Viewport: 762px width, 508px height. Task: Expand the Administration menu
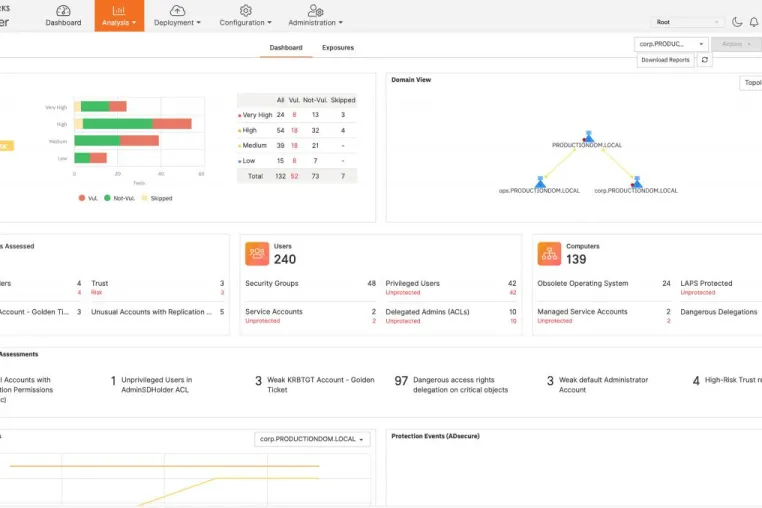click(x=315, y=22)
